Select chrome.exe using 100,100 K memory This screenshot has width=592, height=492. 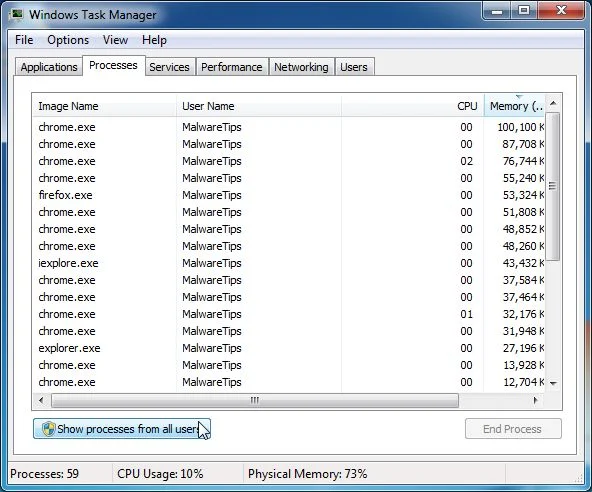point(288,127)
